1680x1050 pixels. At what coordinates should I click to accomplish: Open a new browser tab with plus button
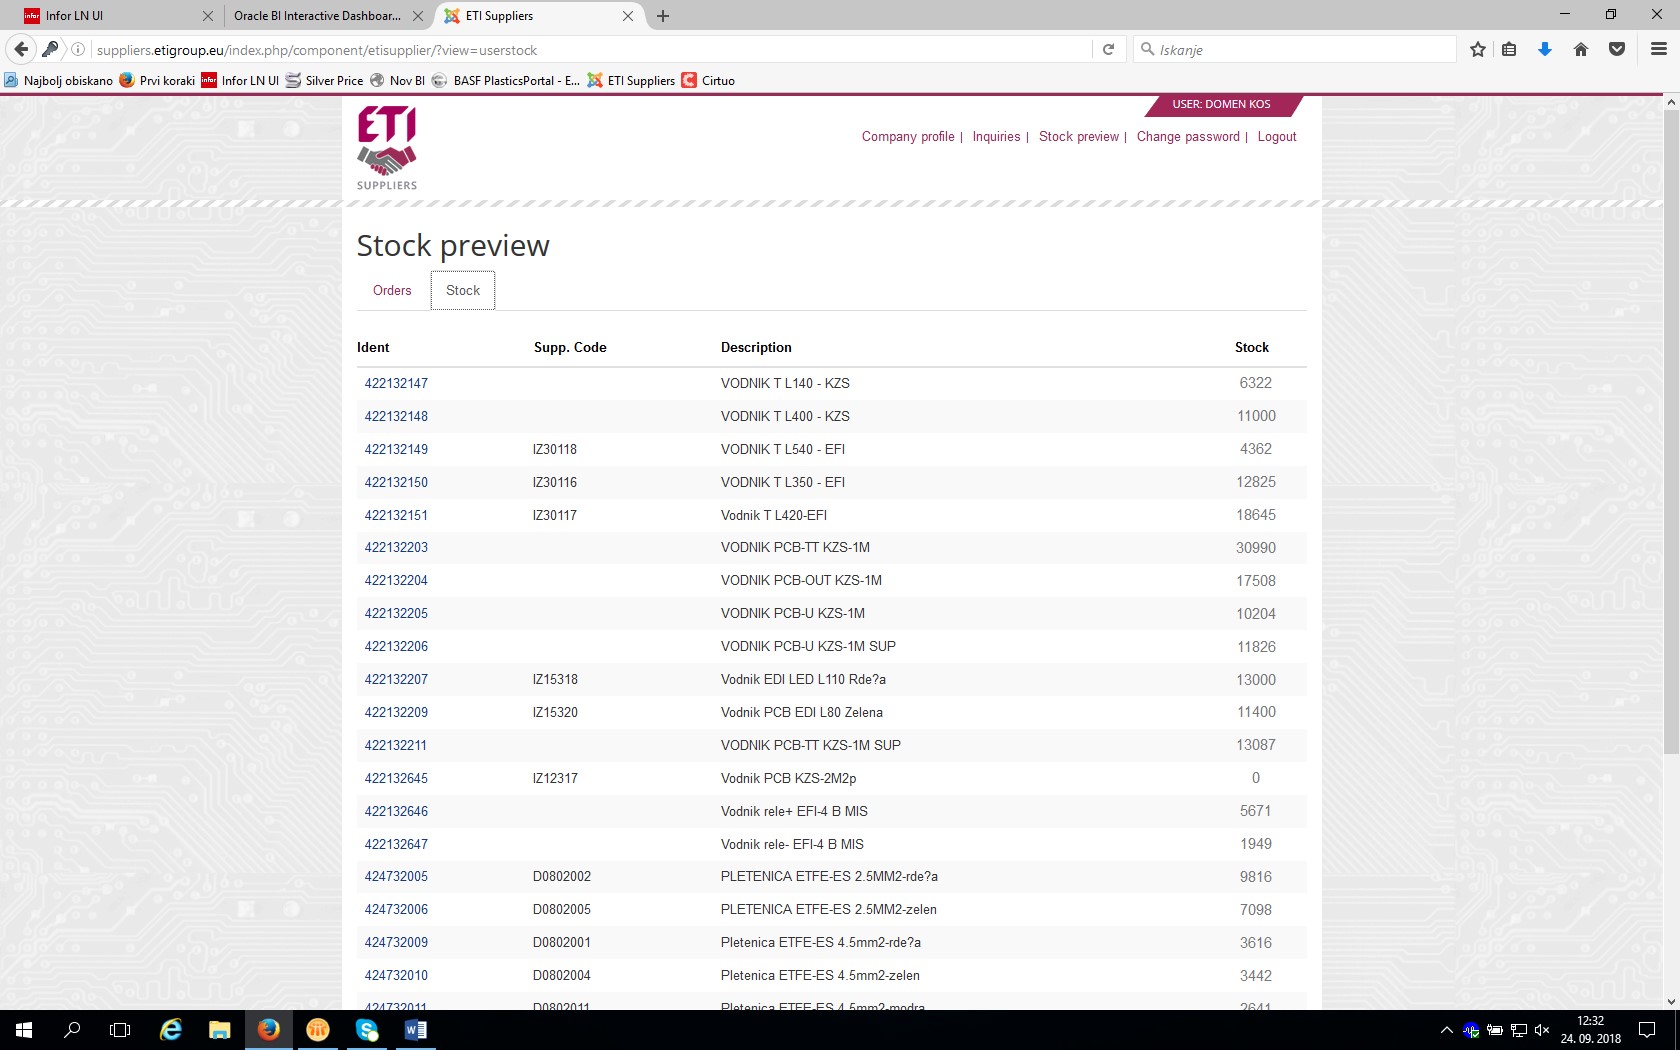[x=663, y=16]
